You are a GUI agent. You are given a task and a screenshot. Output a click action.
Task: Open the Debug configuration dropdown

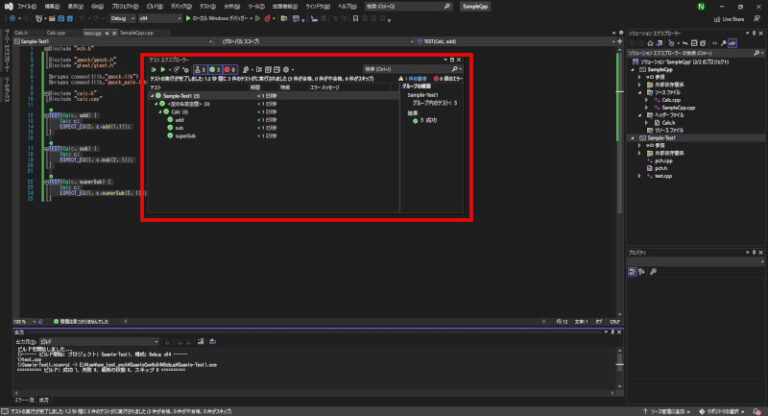pos(122,19)
